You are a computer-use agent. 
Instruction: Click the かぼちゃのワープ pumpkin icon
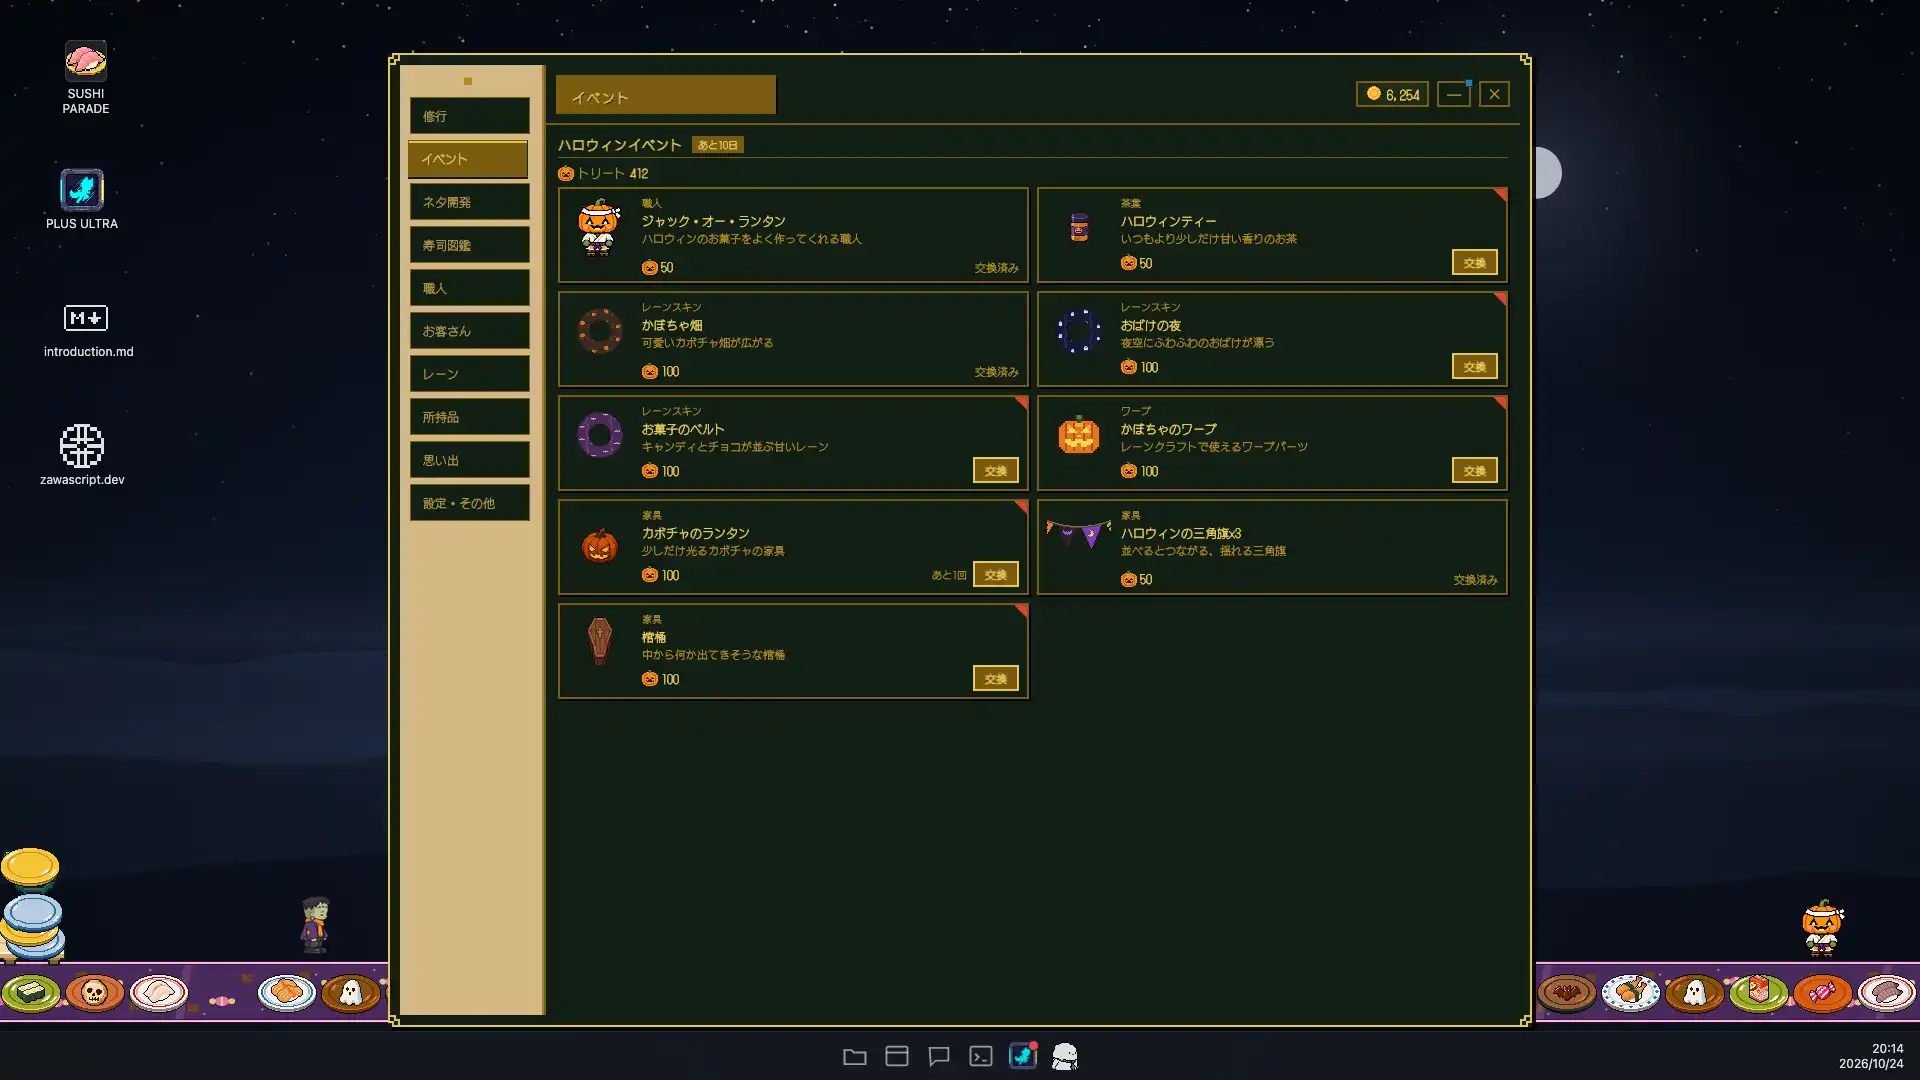1079,435
